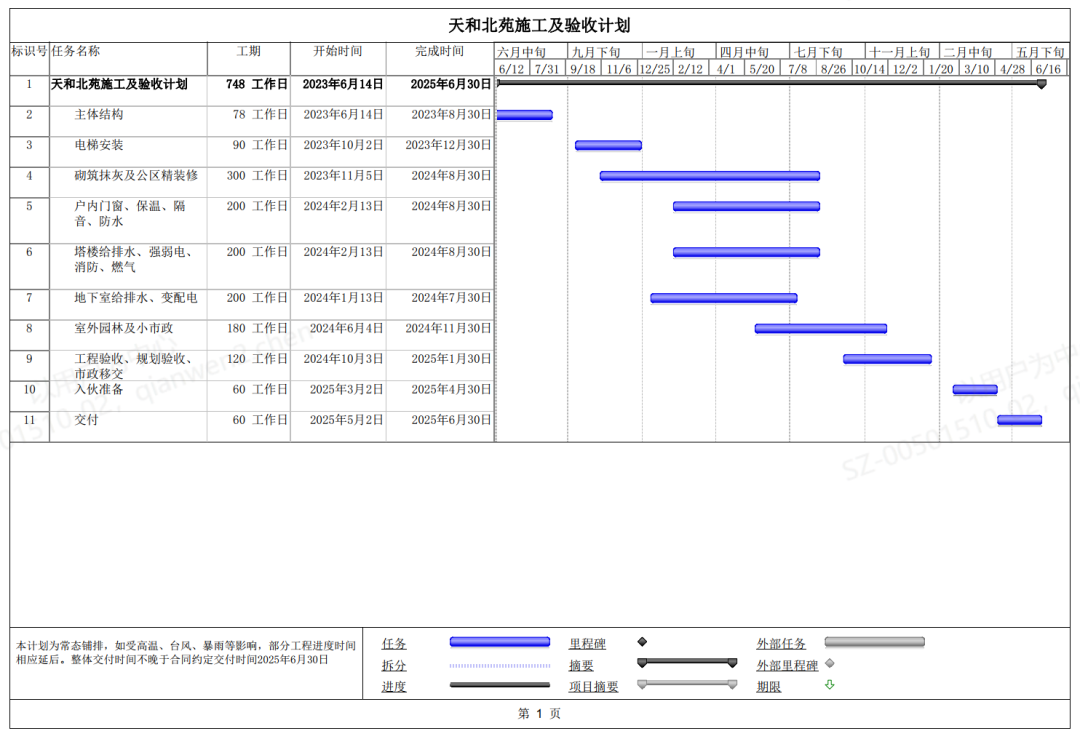Click the 室外园林及小市政 Gantt bar
The image size is (1080, 739).
(820, 329)
